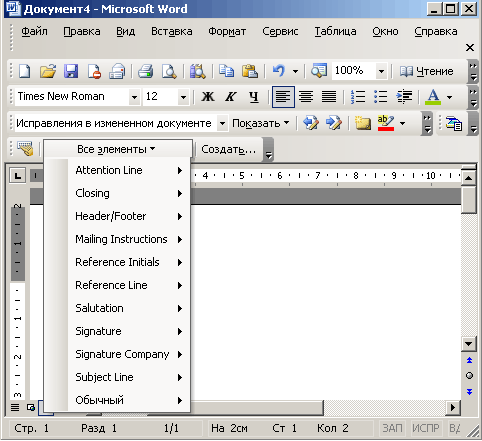Save the document with floppy icon
The image size is (482, 441).
[71, 71]
